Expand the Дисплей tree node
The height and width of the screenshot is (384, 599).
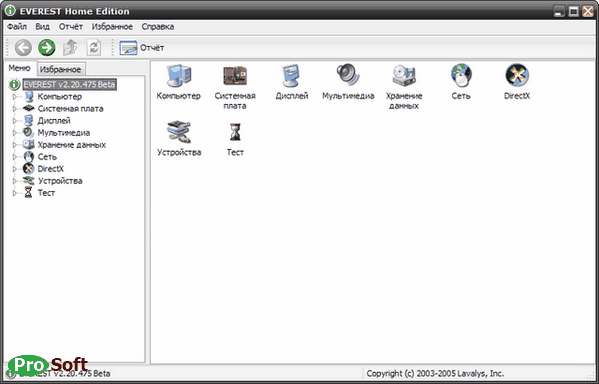(15, 121)
